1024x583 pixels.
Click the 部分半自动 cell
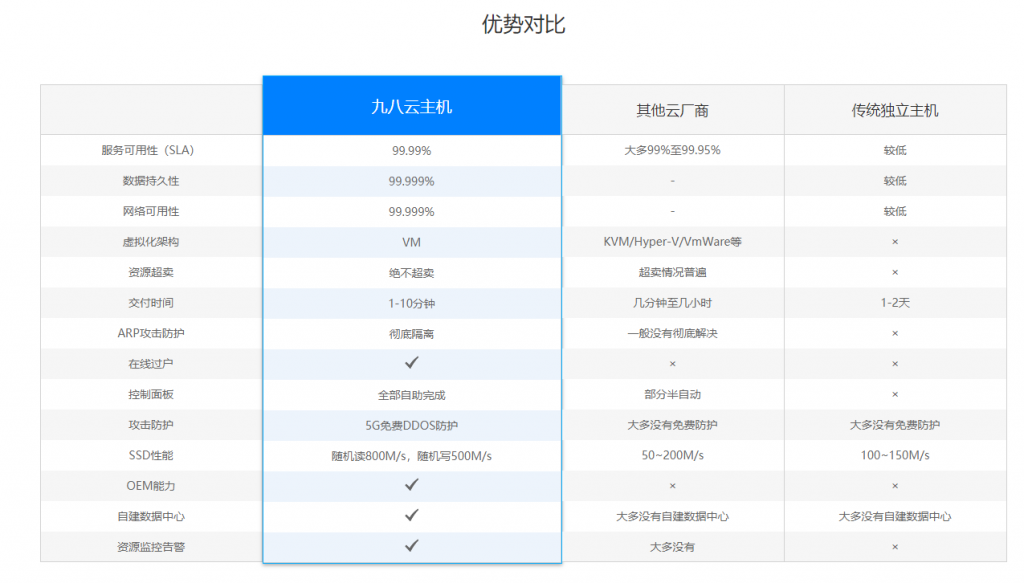coord(673,394)
